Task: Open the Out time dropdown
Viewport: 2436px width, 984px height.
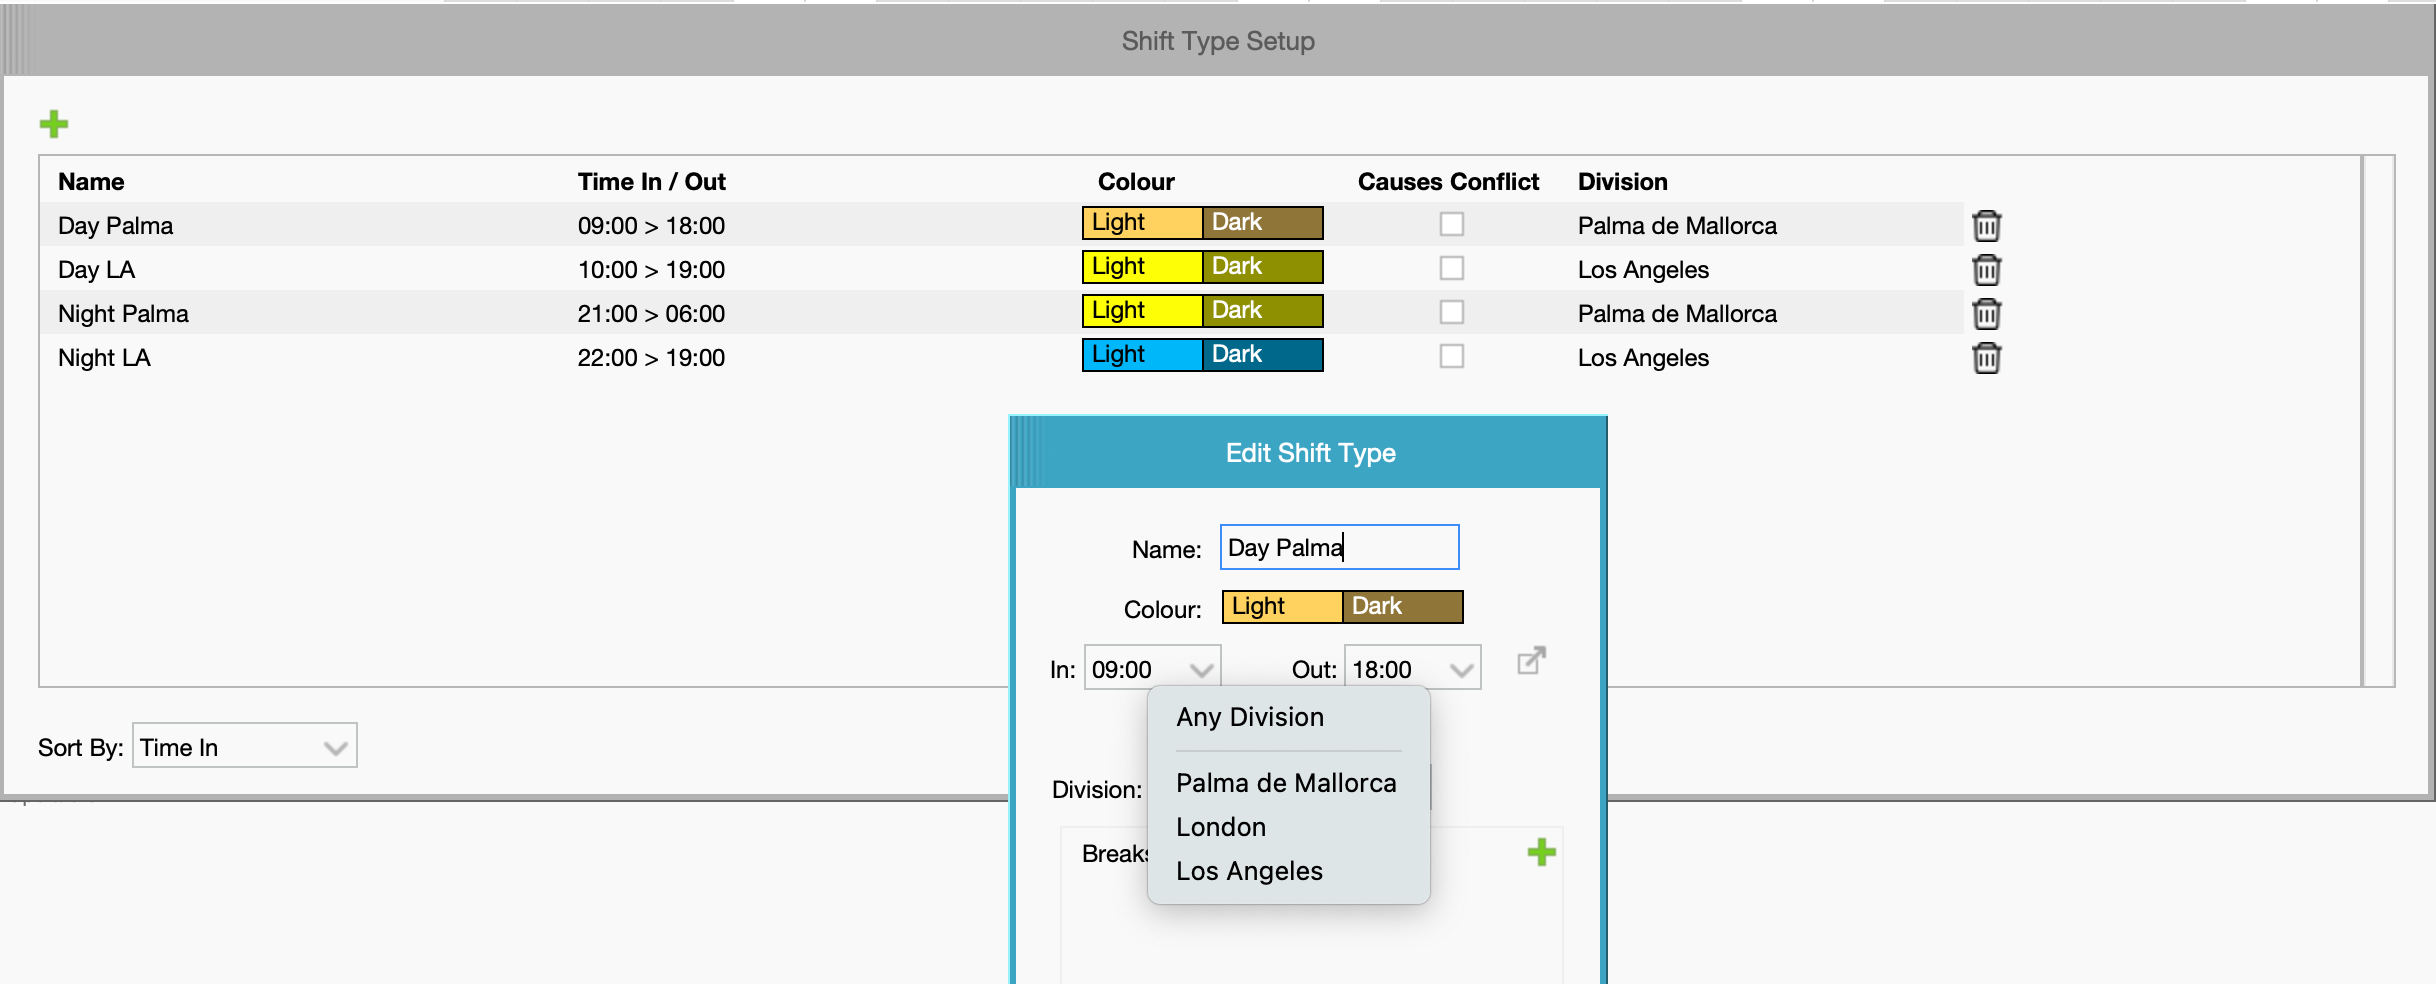Action: tap(1412, 668)
